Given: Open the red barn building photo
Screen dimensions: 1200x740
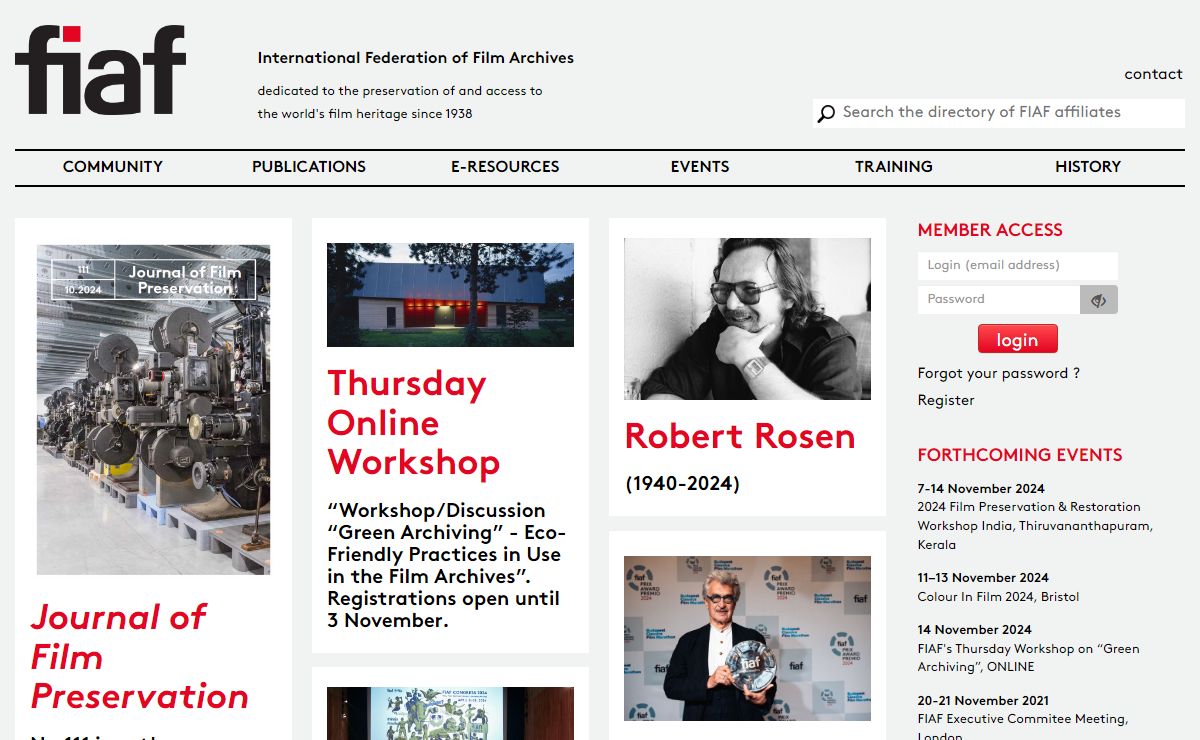Looking at the screenshot, I should click(450, 295).
